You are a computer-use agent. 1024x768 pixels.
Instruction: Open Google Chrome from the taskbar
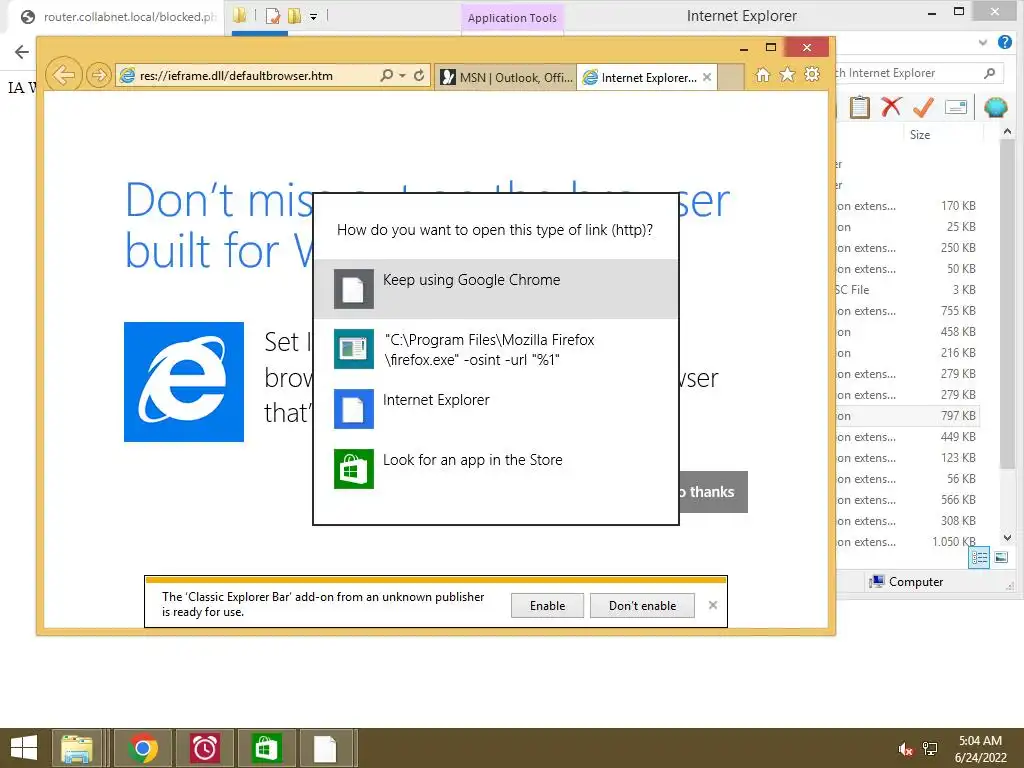(x=143, y=748)
